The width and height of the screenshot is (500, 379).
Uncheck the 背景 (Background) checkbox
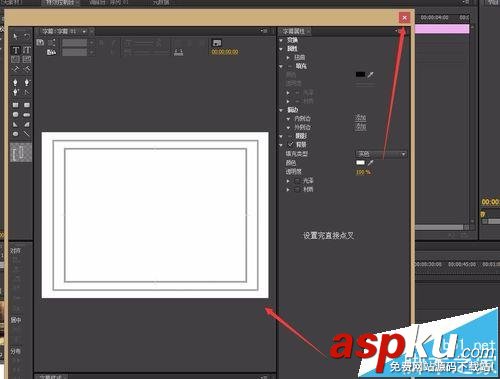(x=290, y=144)
